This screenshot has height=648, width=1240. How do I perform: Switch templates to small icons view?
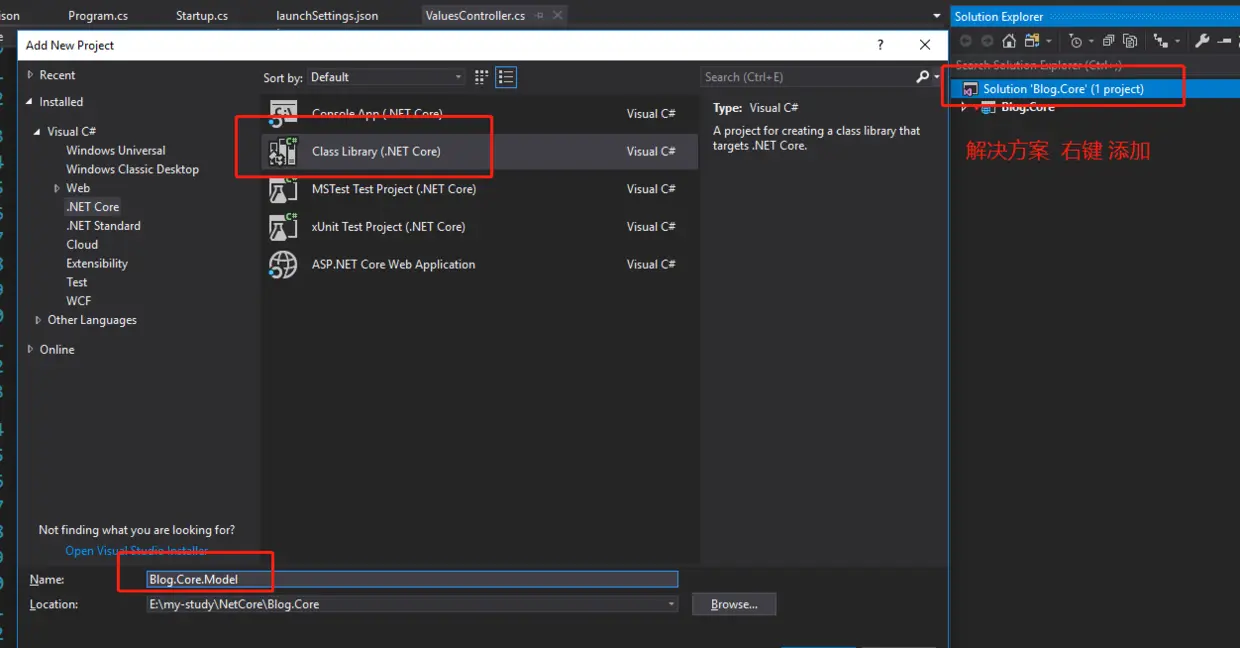481,77
